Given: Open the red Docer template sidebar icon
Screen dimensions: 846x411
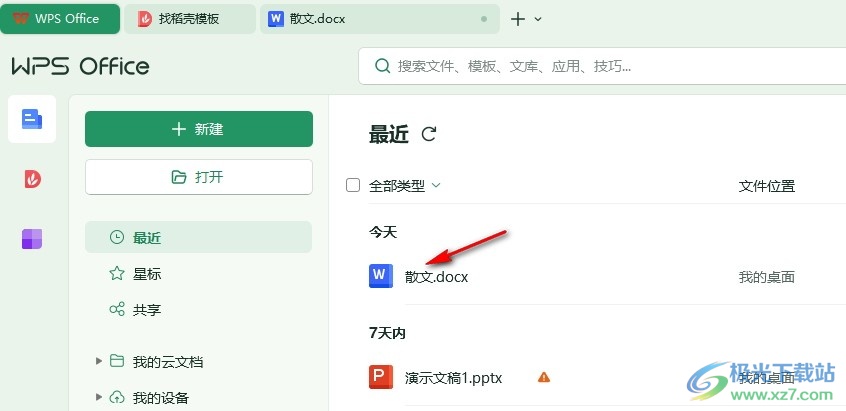Looking at the screenshot, I should (32, 179).
